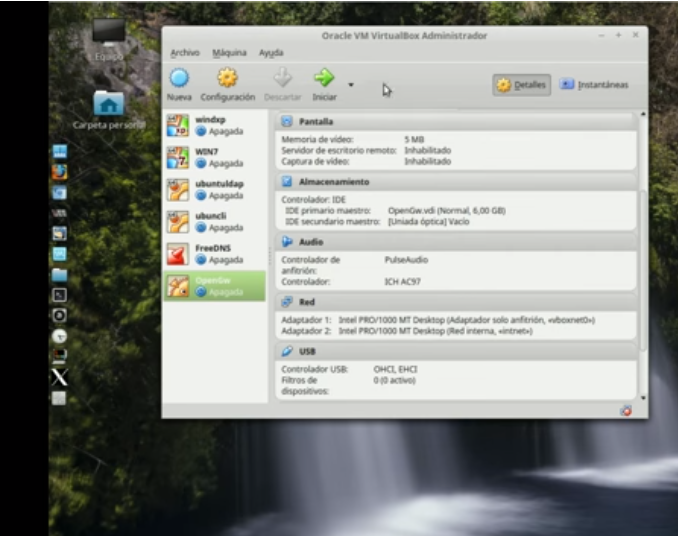678x536 pixels.
Task: Open the Máquina menu
Action: [229, 53]
